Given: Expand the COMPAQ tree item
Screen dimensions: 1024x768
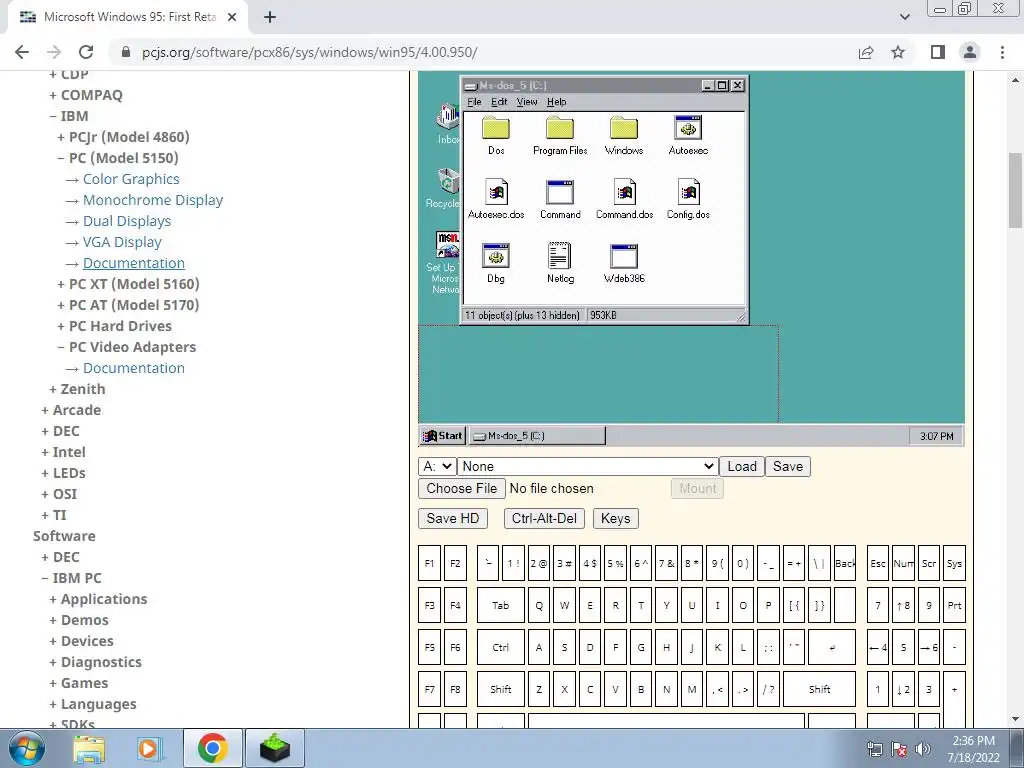Looking at the screenshot, I should pyautogui.click(x=86, y=95).
